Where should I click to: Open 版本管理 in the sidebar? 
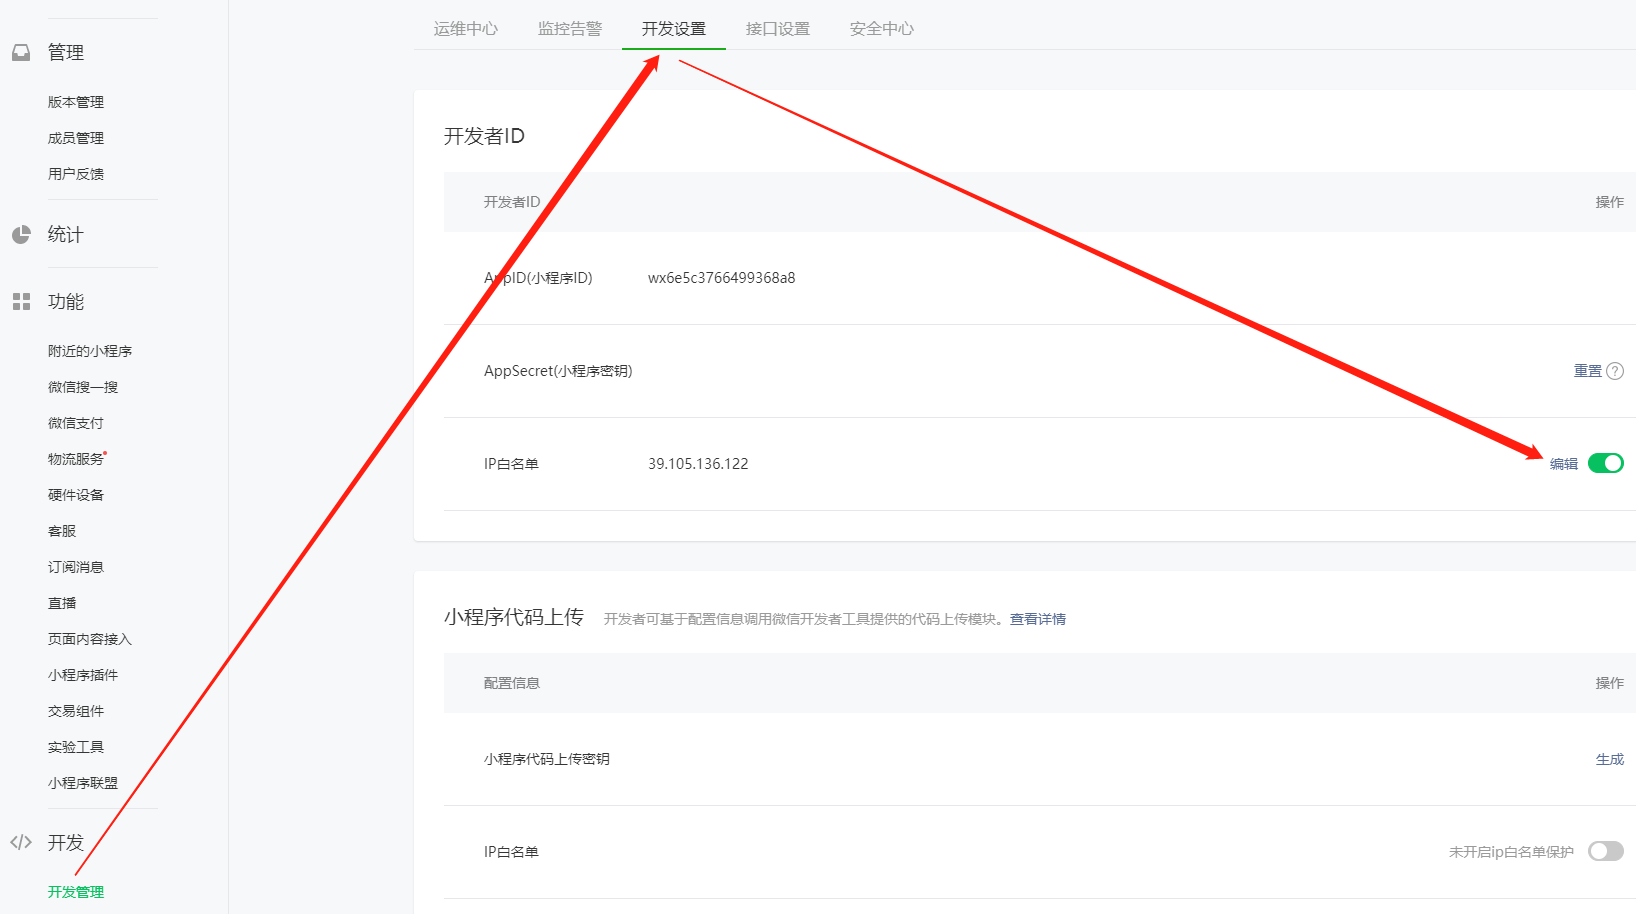click(76, 102)
